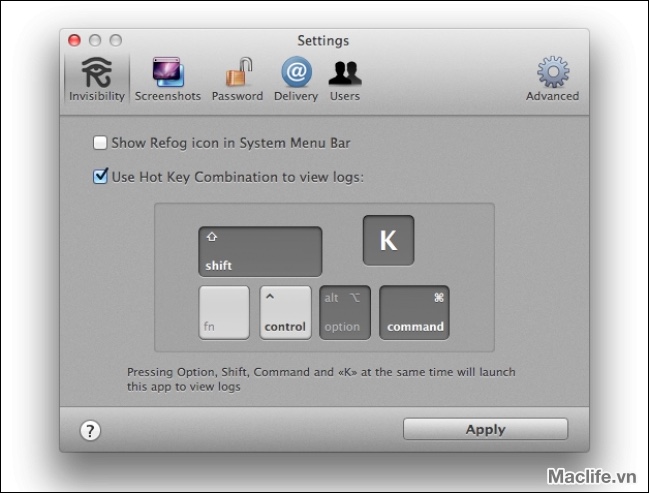Open the Delivery email tab
The width and height of the screenshot is (649, 493).
pyautogui.click(x=296, y=79)
